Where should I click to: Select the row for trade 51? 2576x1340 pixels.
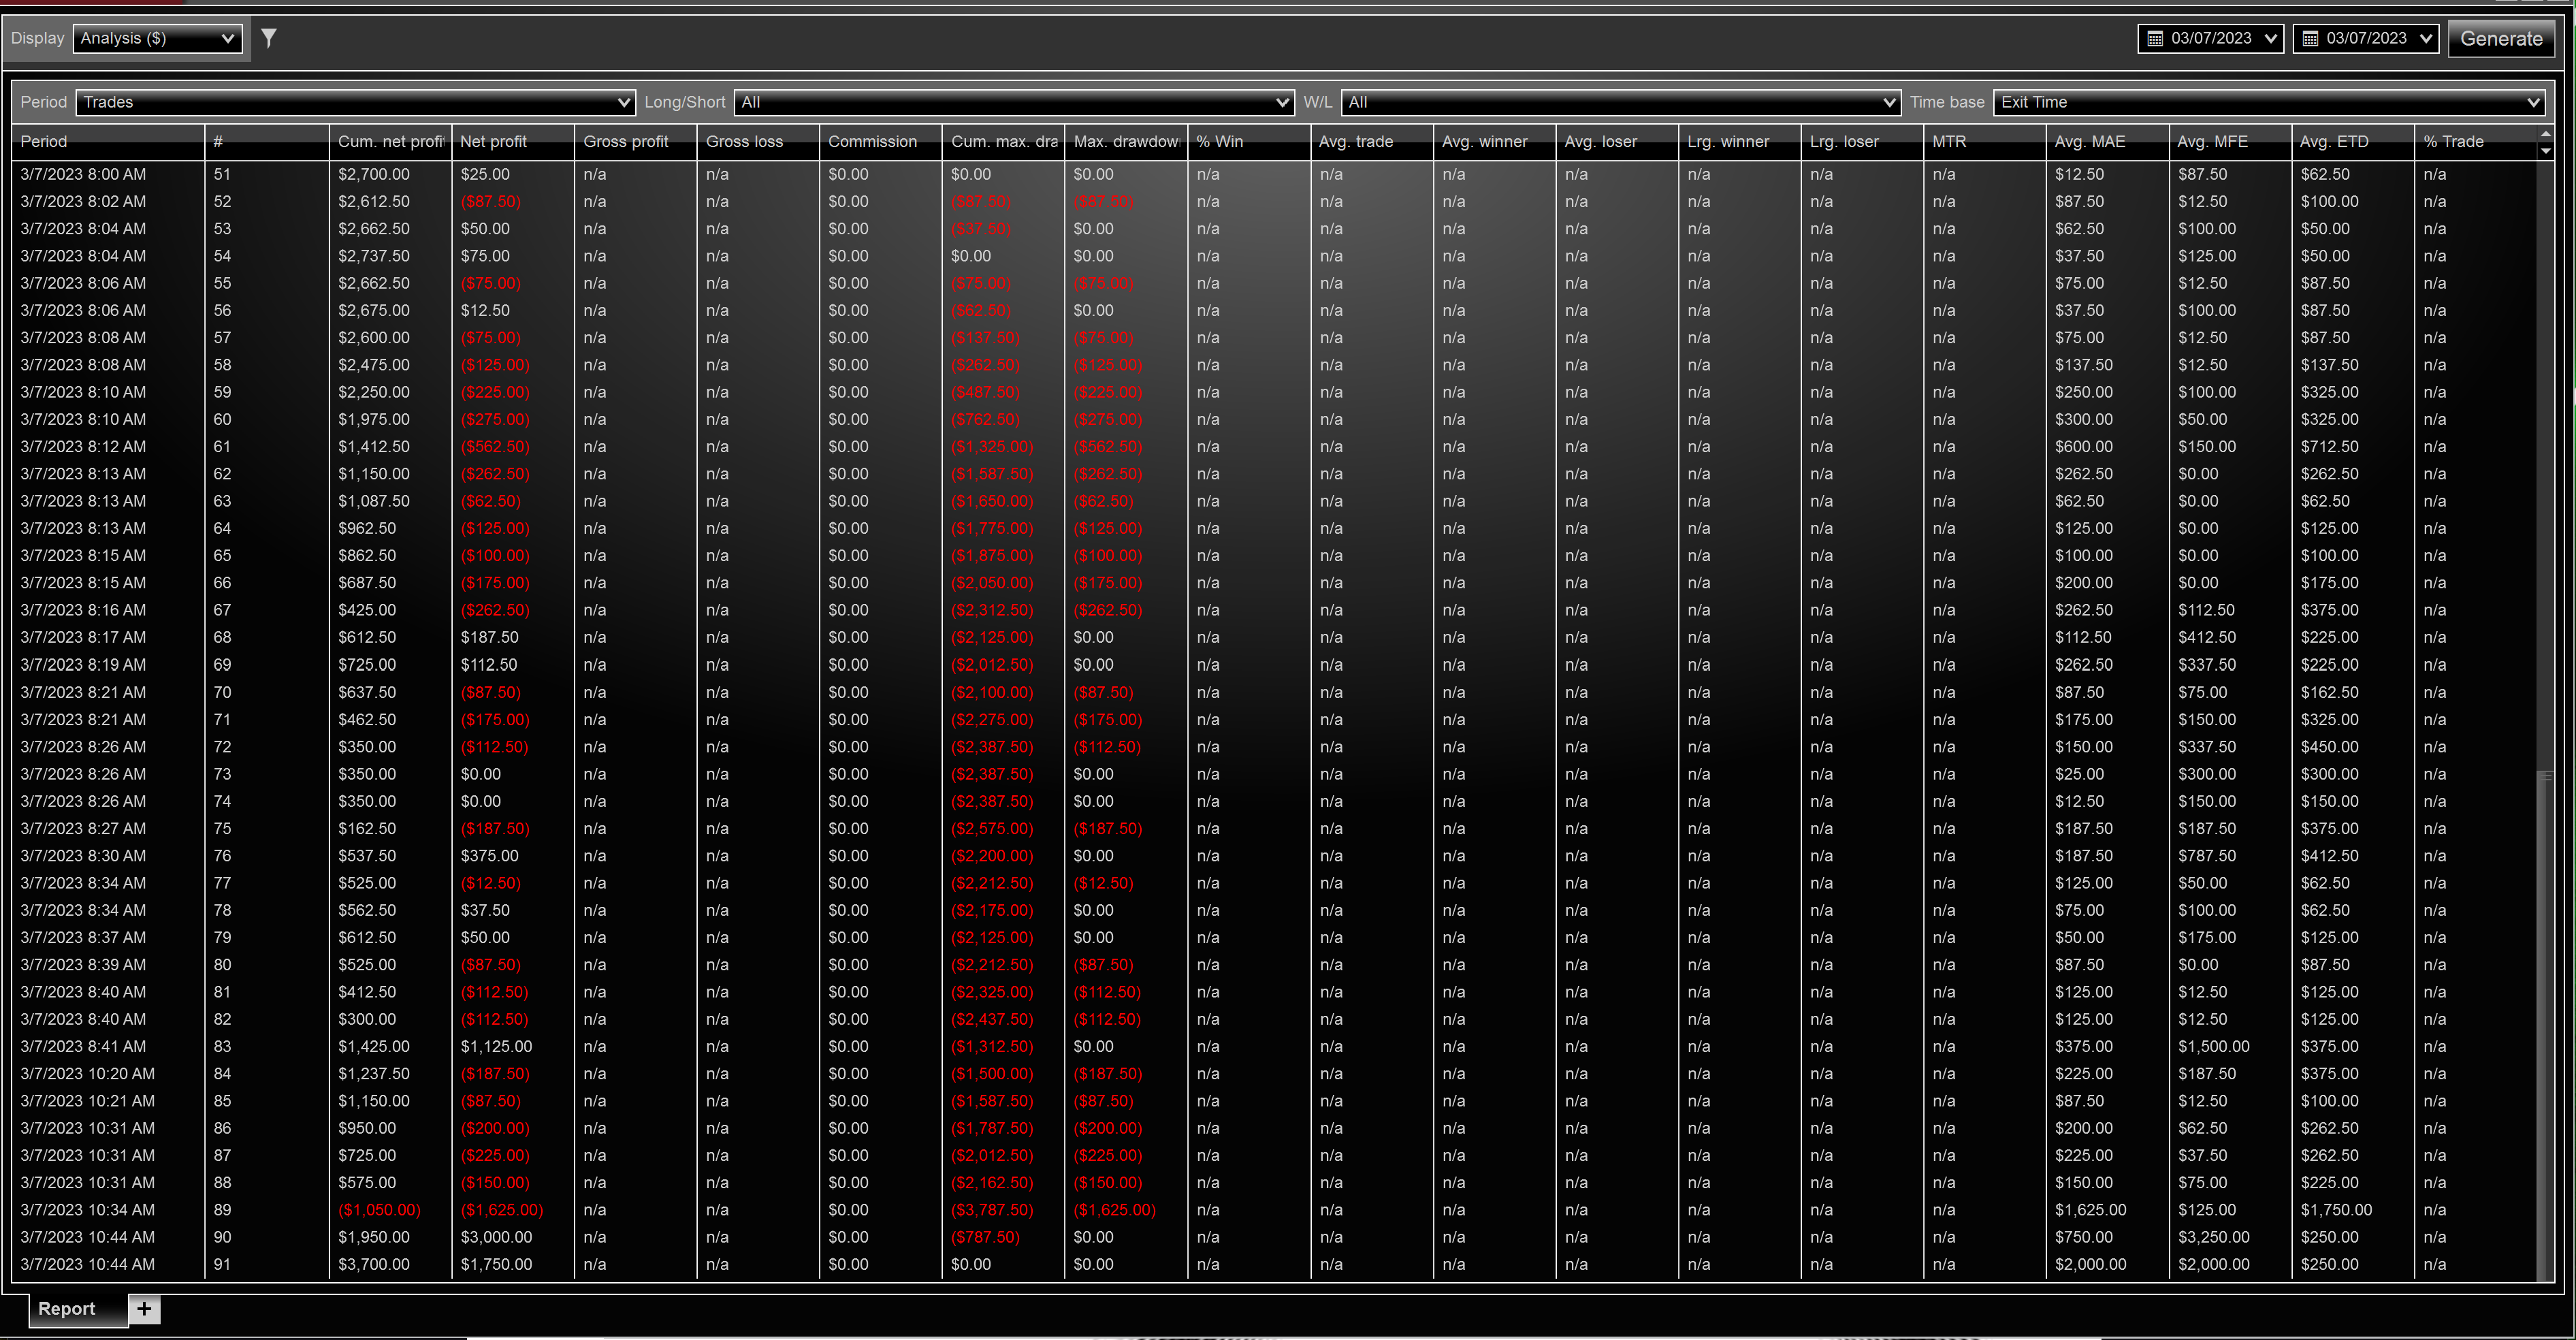(x=1275, y=174)
